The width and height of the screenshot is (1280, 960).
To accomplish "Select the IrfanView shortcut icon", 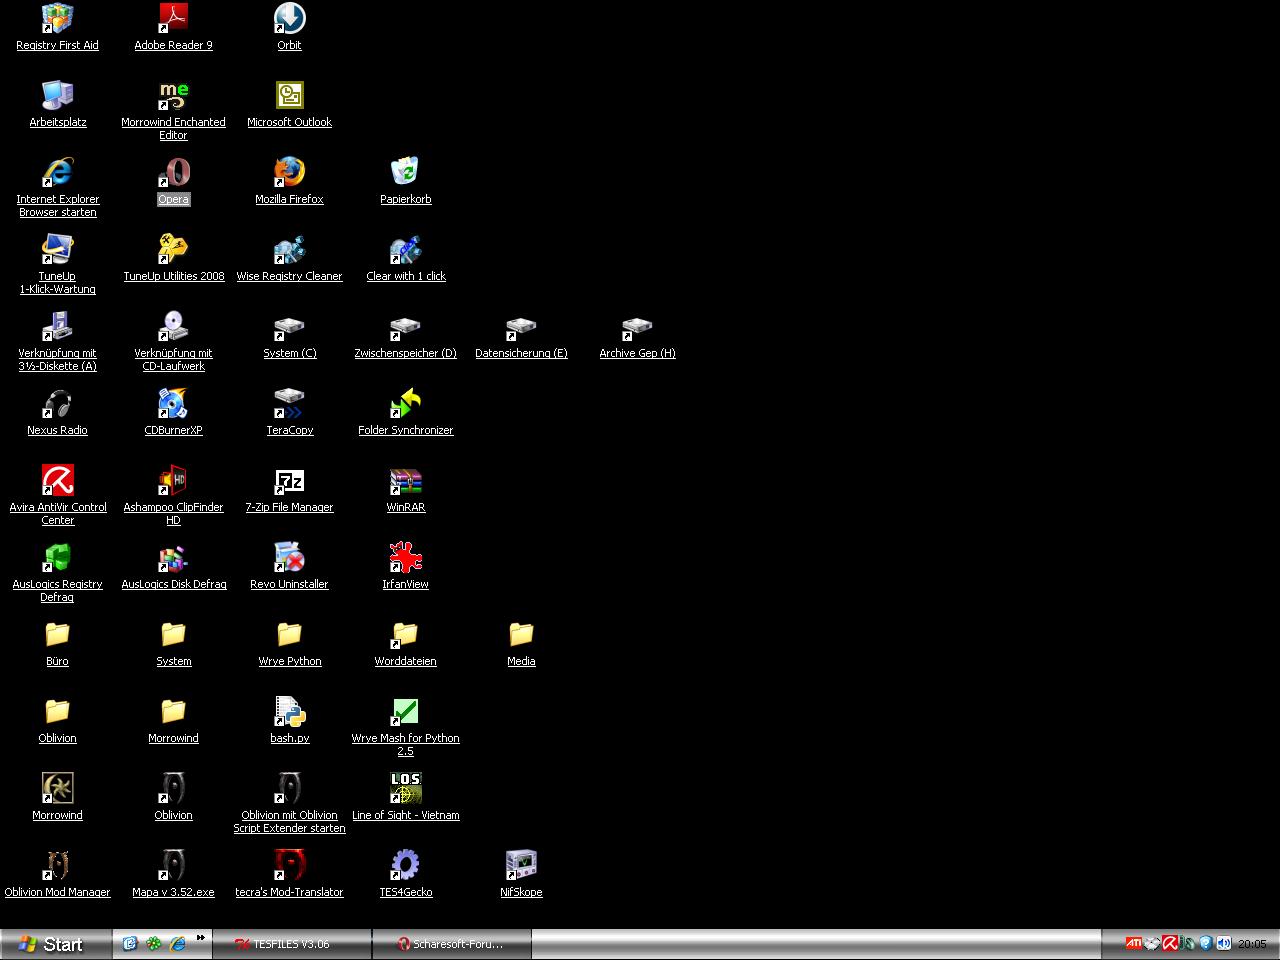I will pyautogui.click(x=405, y=558).
